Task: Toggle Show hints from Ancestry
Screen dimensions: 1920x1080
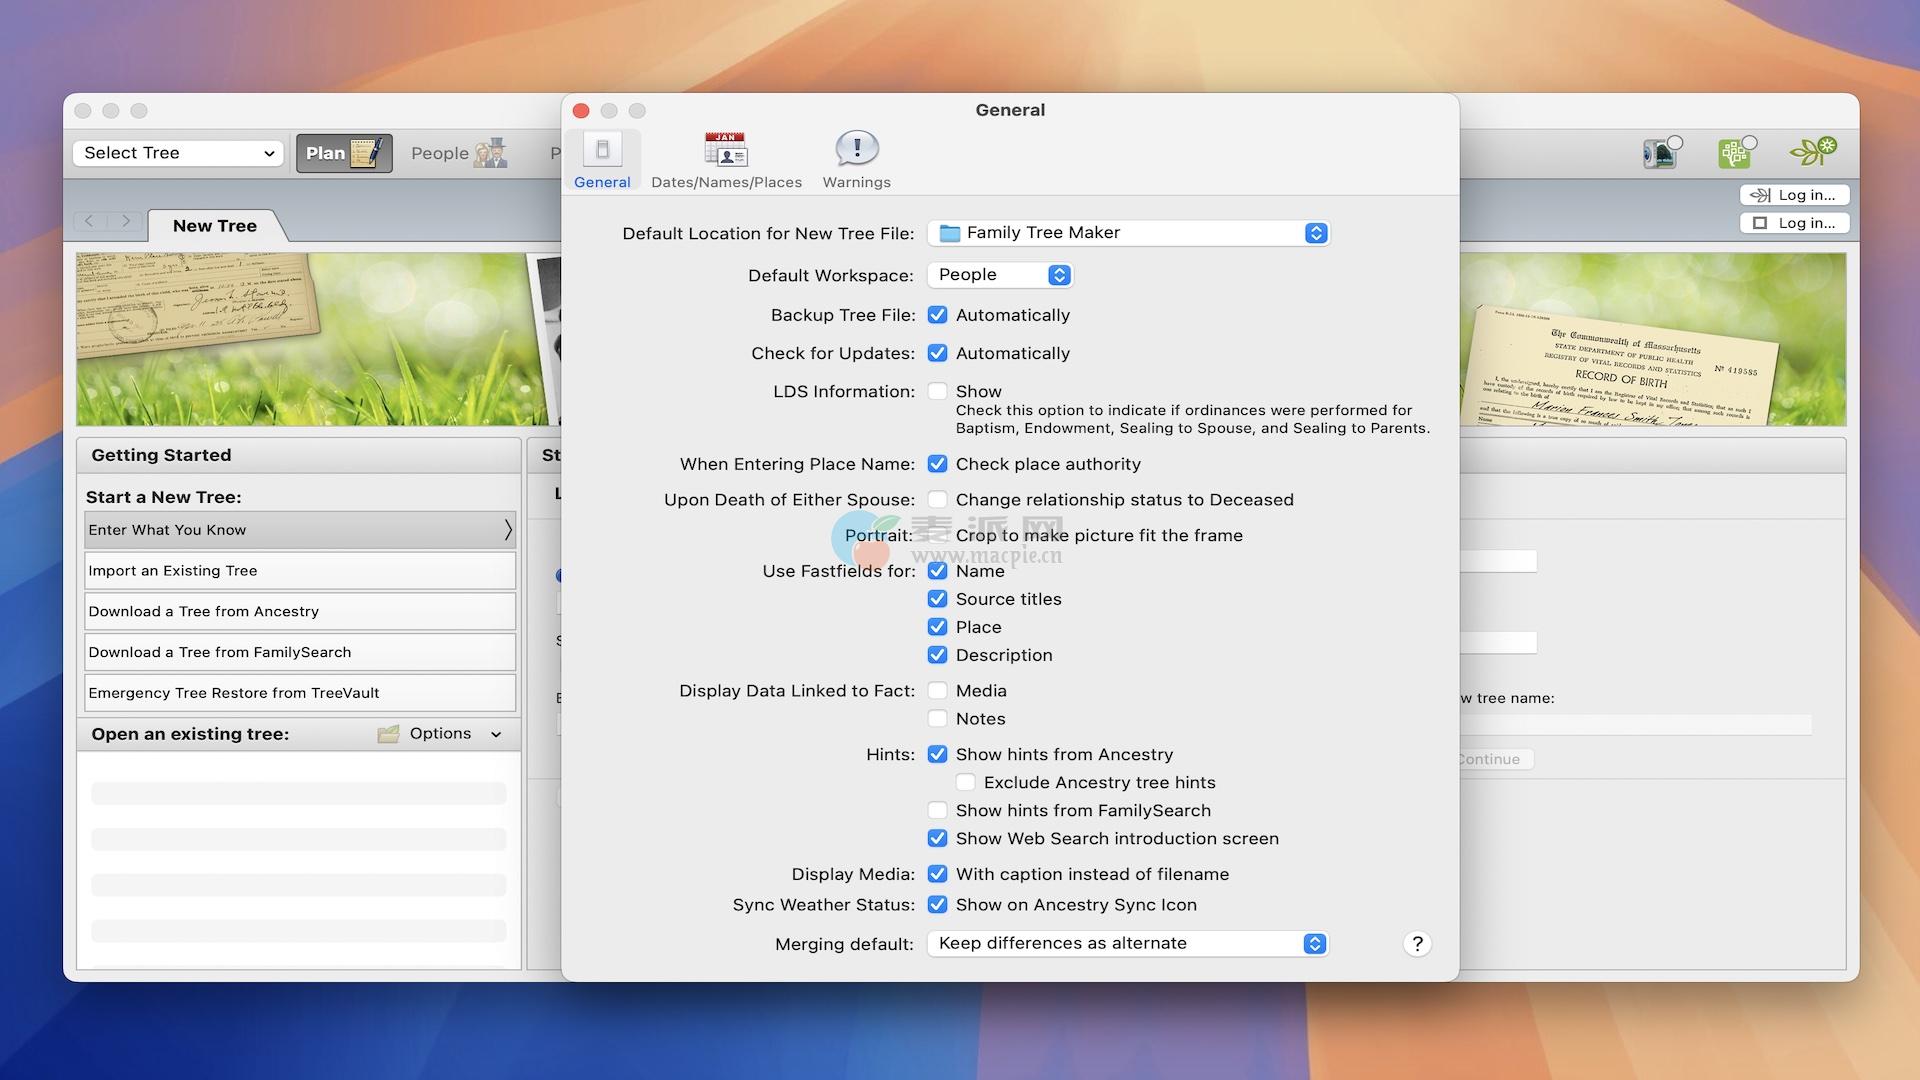Action: [937, 755]
